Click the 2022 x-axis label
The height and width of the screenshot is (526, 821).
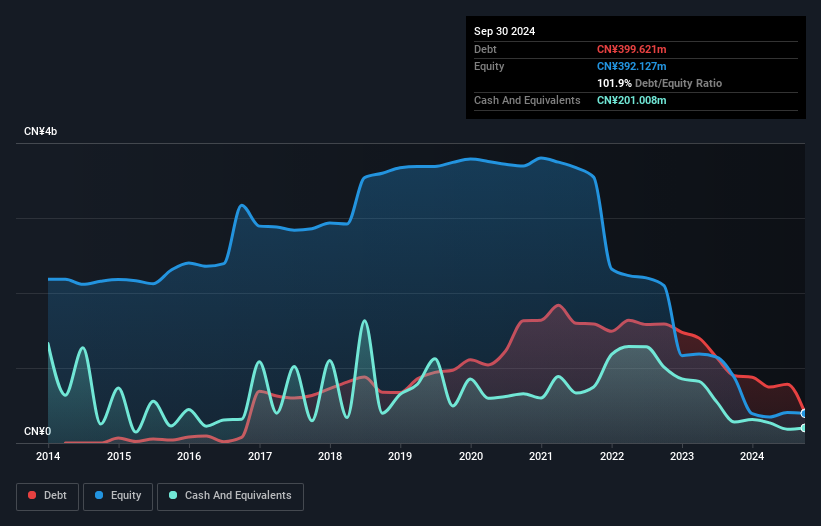point(612,456)
